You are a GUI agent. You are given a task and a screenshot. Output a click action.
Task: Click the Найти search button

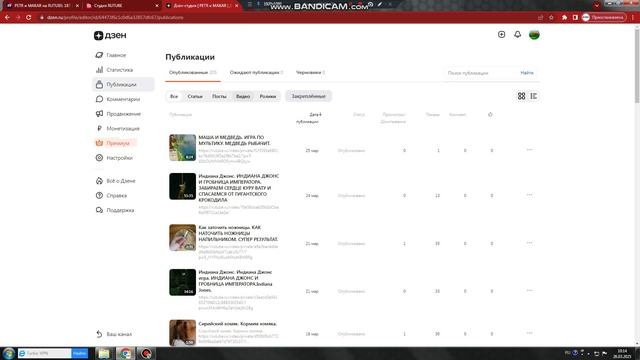point(527,73)
